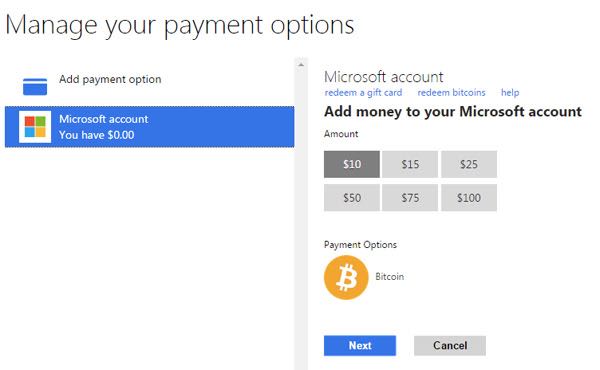Screen dimensions: 600x370
Task: Open the help link
Action: (510, 93)
